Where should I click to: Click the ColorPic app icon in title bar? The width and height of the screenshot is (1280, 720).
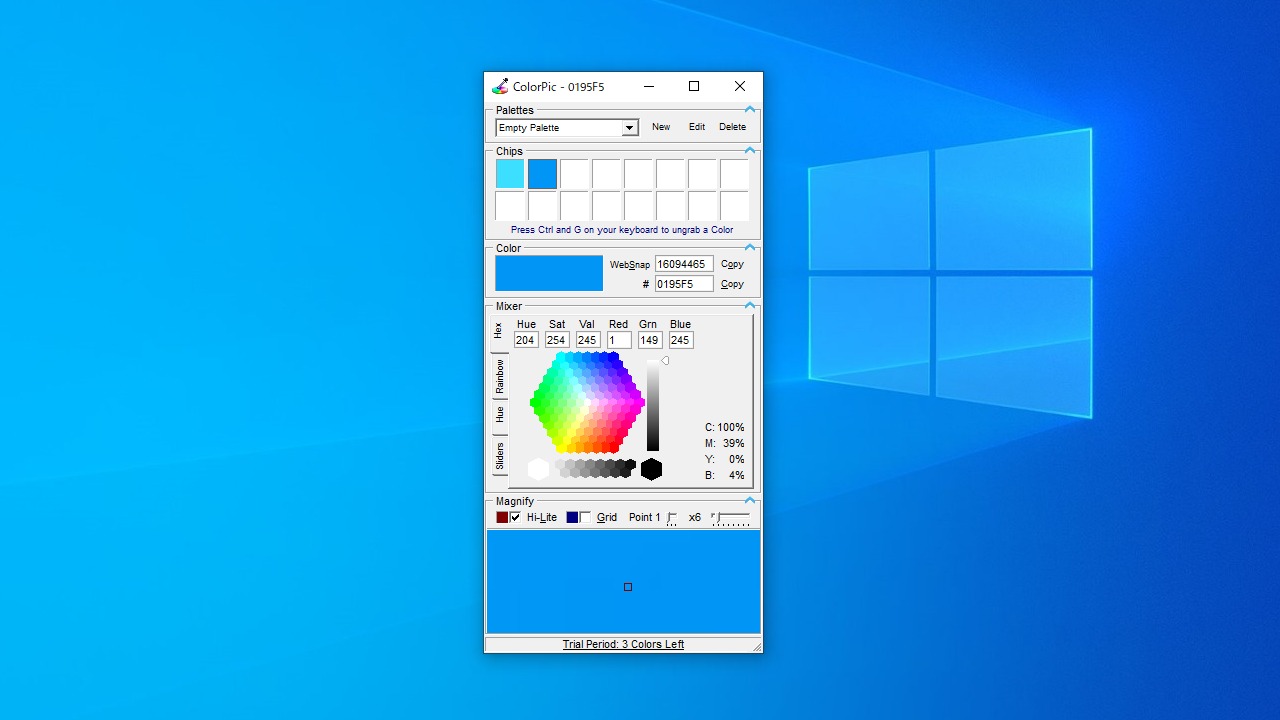[x=500, y=86]
